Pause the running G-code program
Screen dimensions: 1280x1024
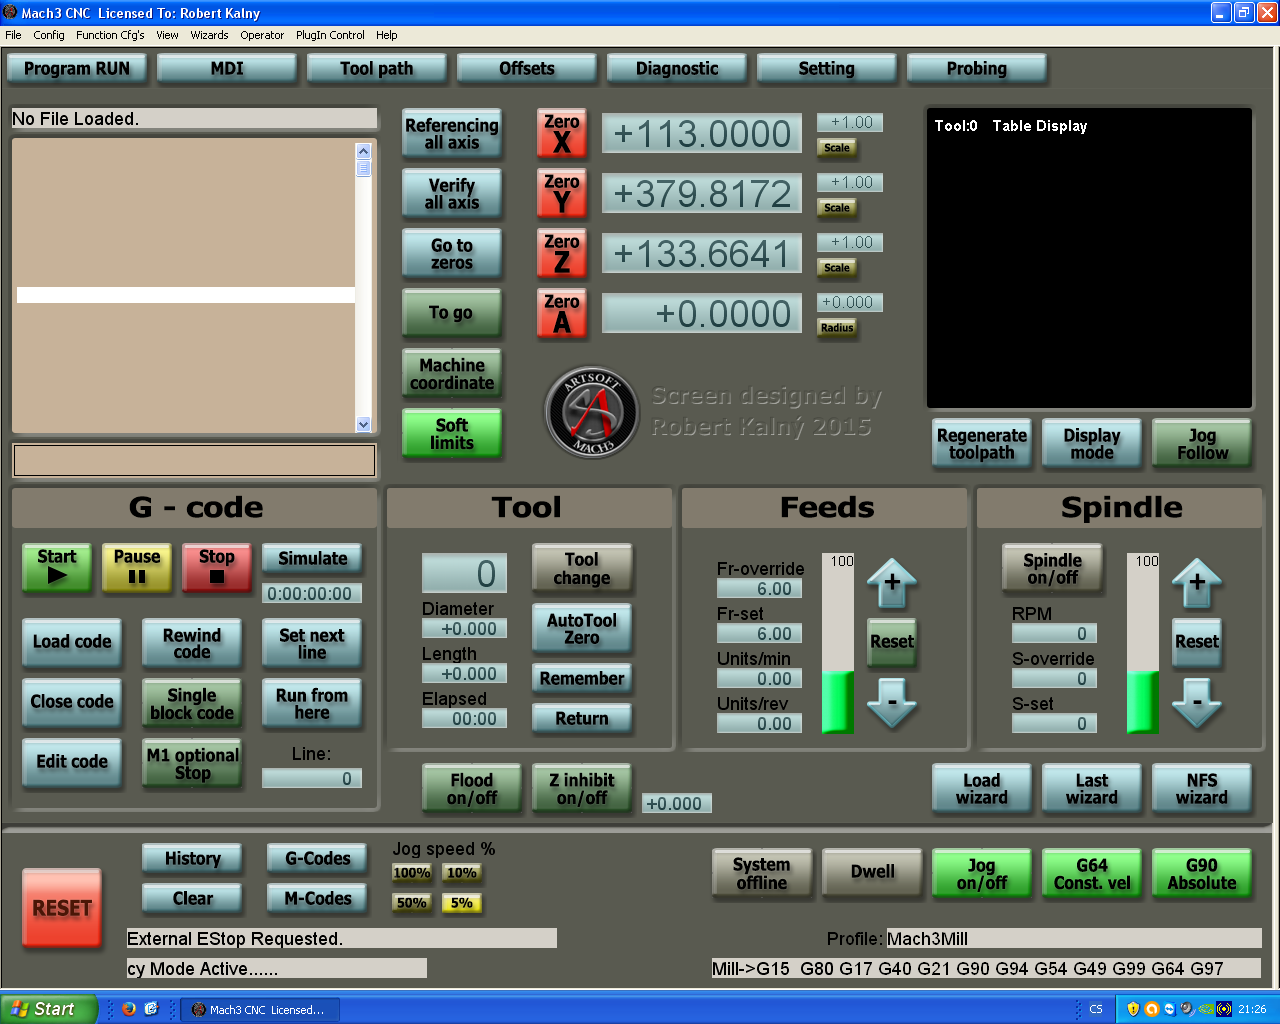tap(137, 567)
